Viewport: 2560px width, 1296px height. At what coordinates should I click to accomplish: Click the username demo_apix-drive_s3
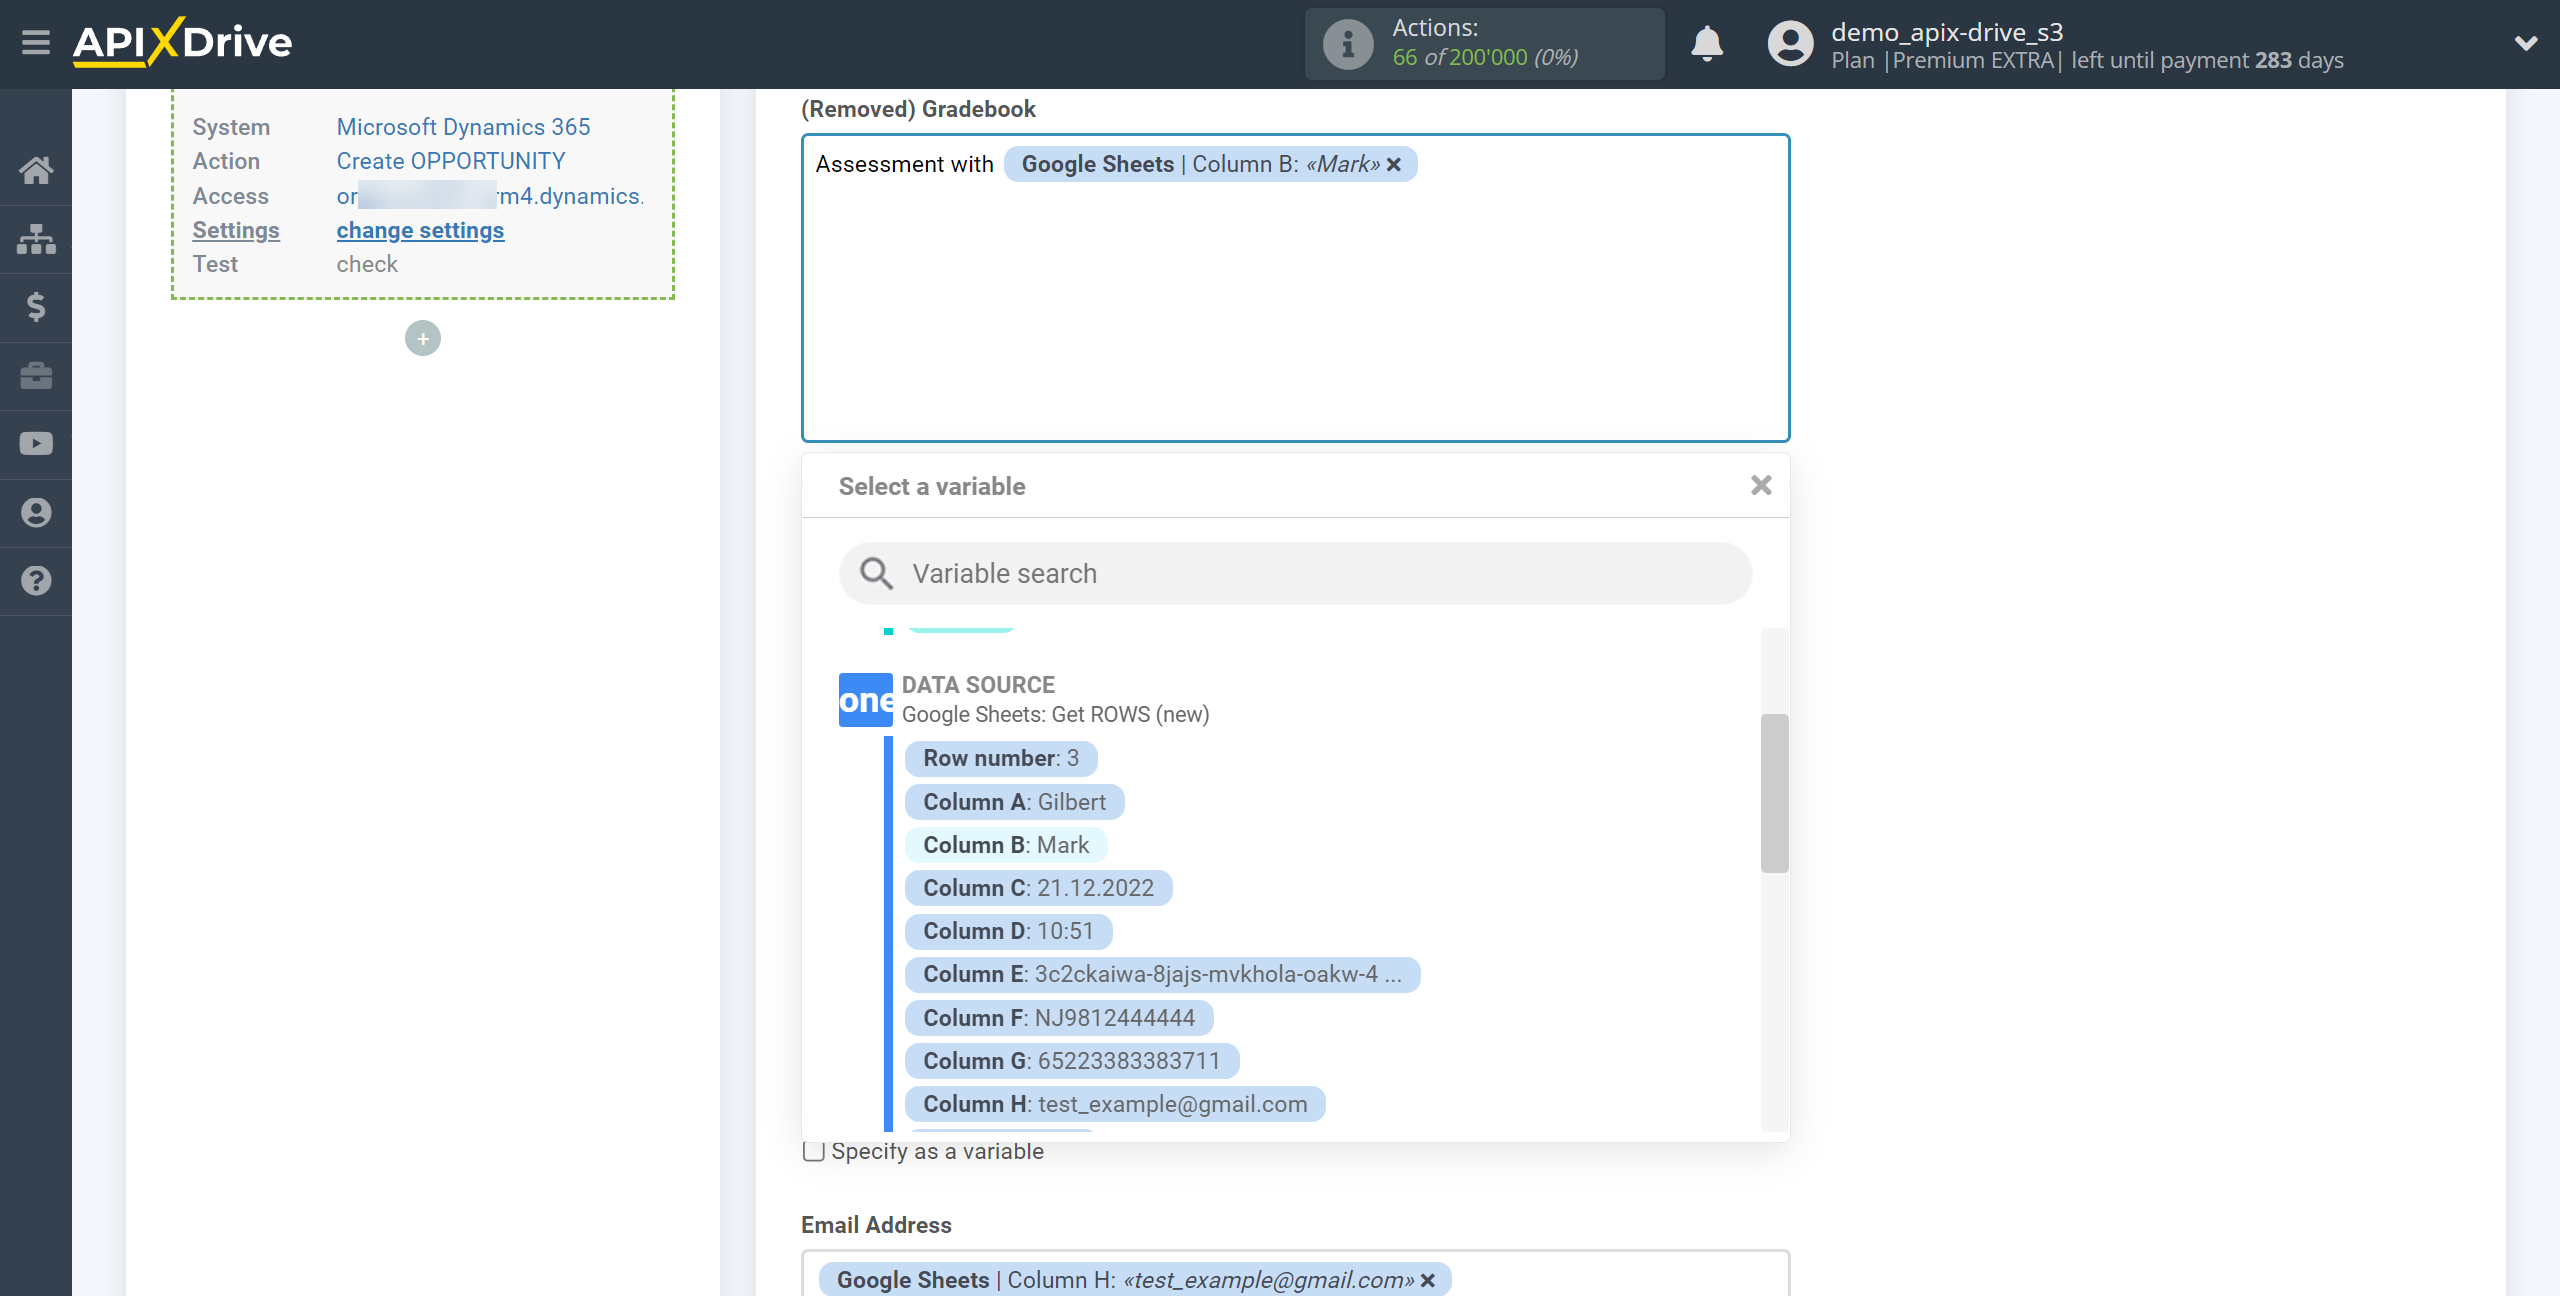click(1947, 32)
